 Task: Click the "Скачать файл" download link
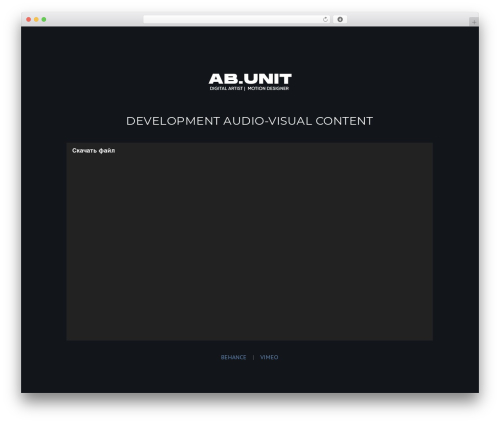click(x=94, y=151)
